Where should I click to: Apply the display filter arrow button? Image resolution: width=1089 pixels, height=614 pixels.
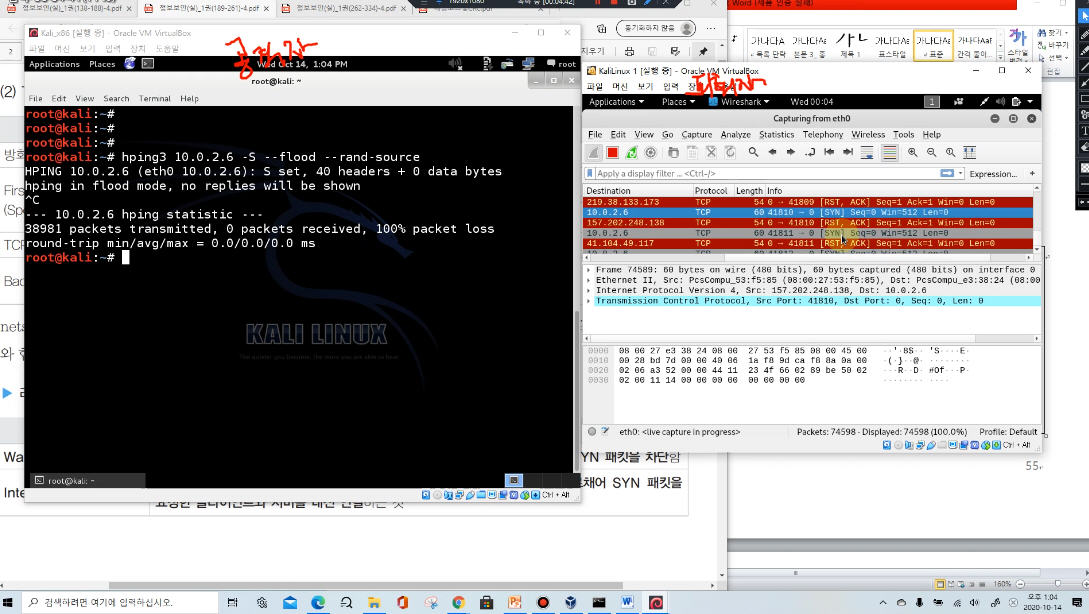point(947,174)
